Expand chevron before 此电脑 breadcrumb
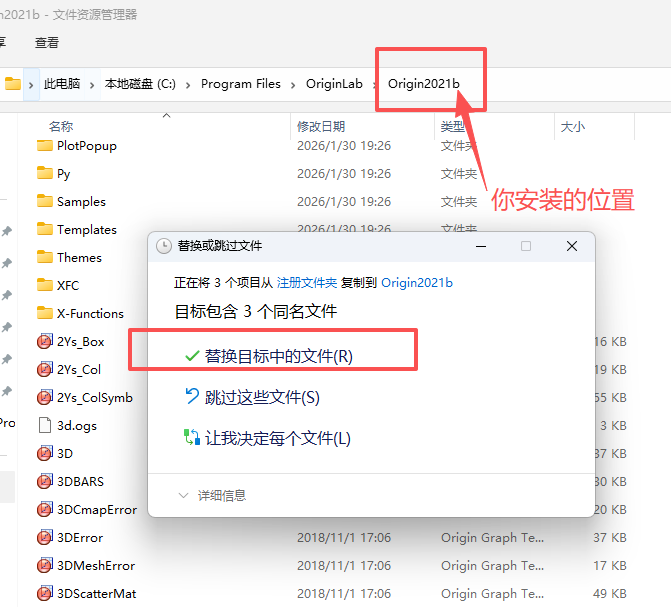This screenshot has width=671, height=616. (31, 85)
